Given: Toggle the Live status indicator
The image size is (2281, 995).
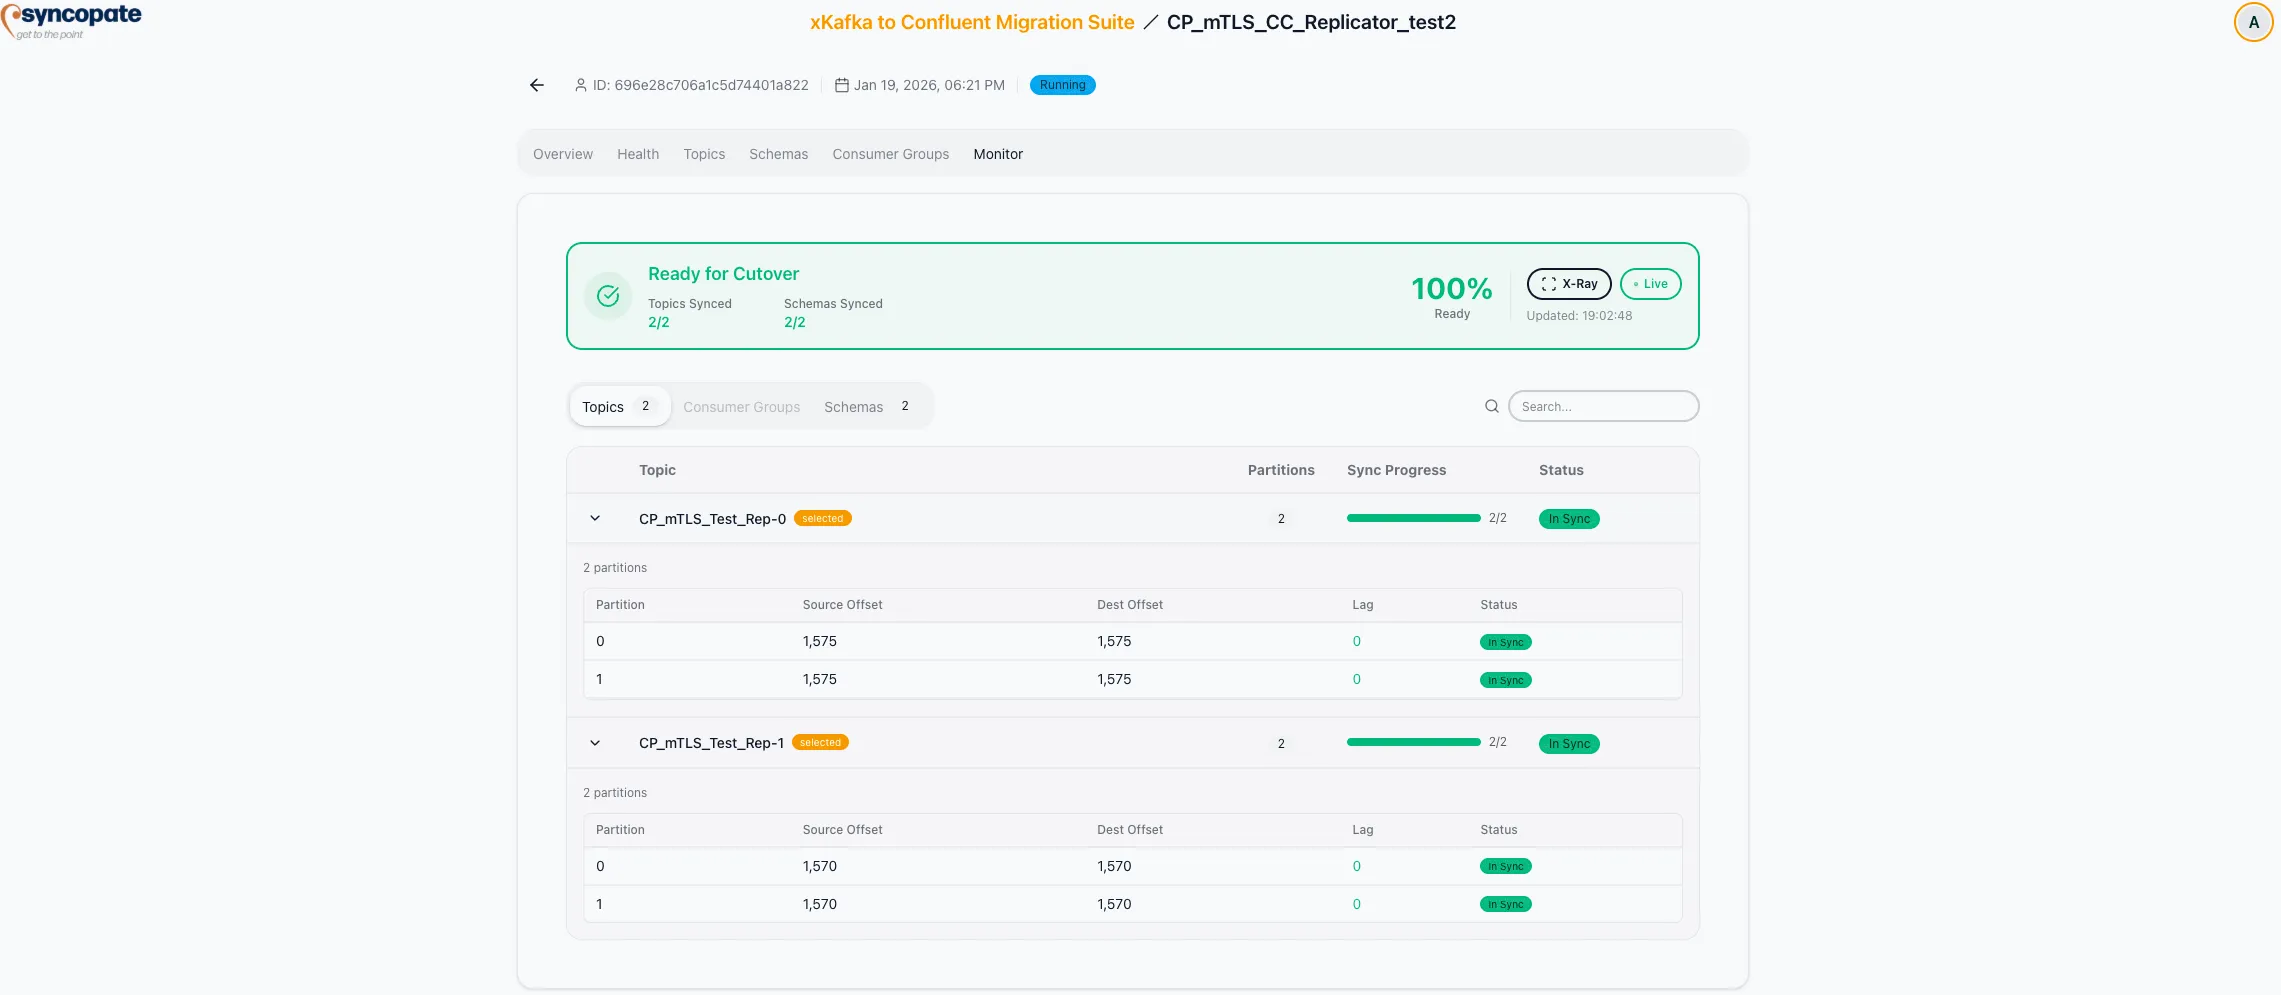Looking at the screenshot, I should (1650, 284).
